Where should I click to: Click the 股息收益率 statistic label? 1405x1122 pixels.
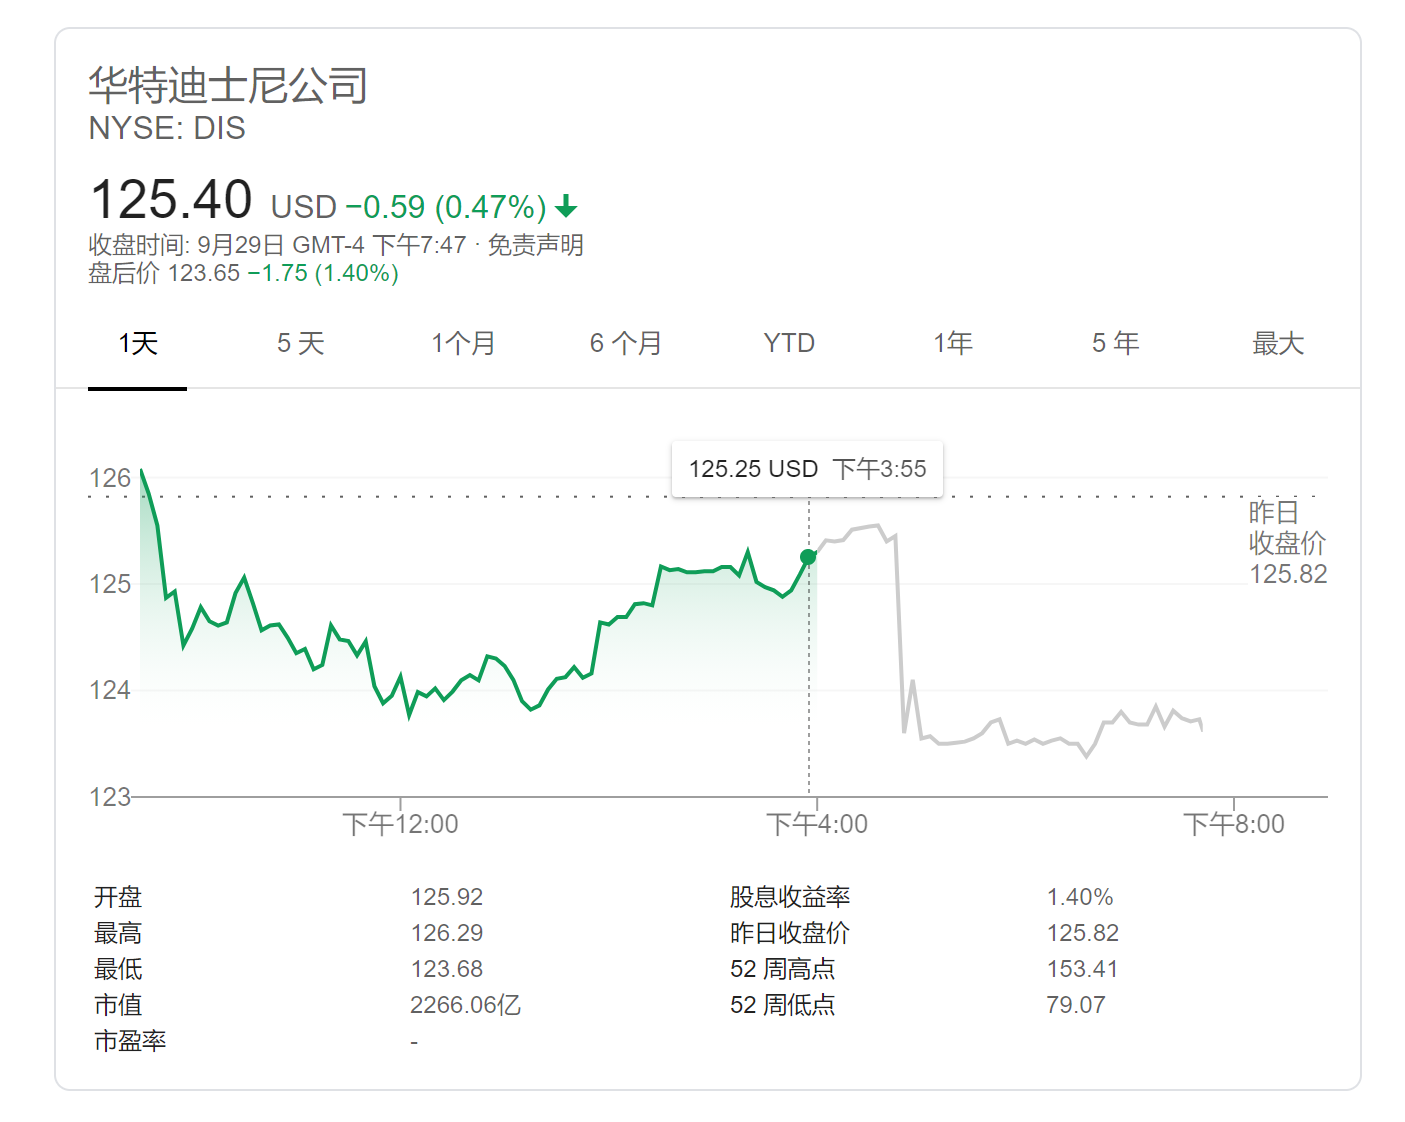coord(790,897)
